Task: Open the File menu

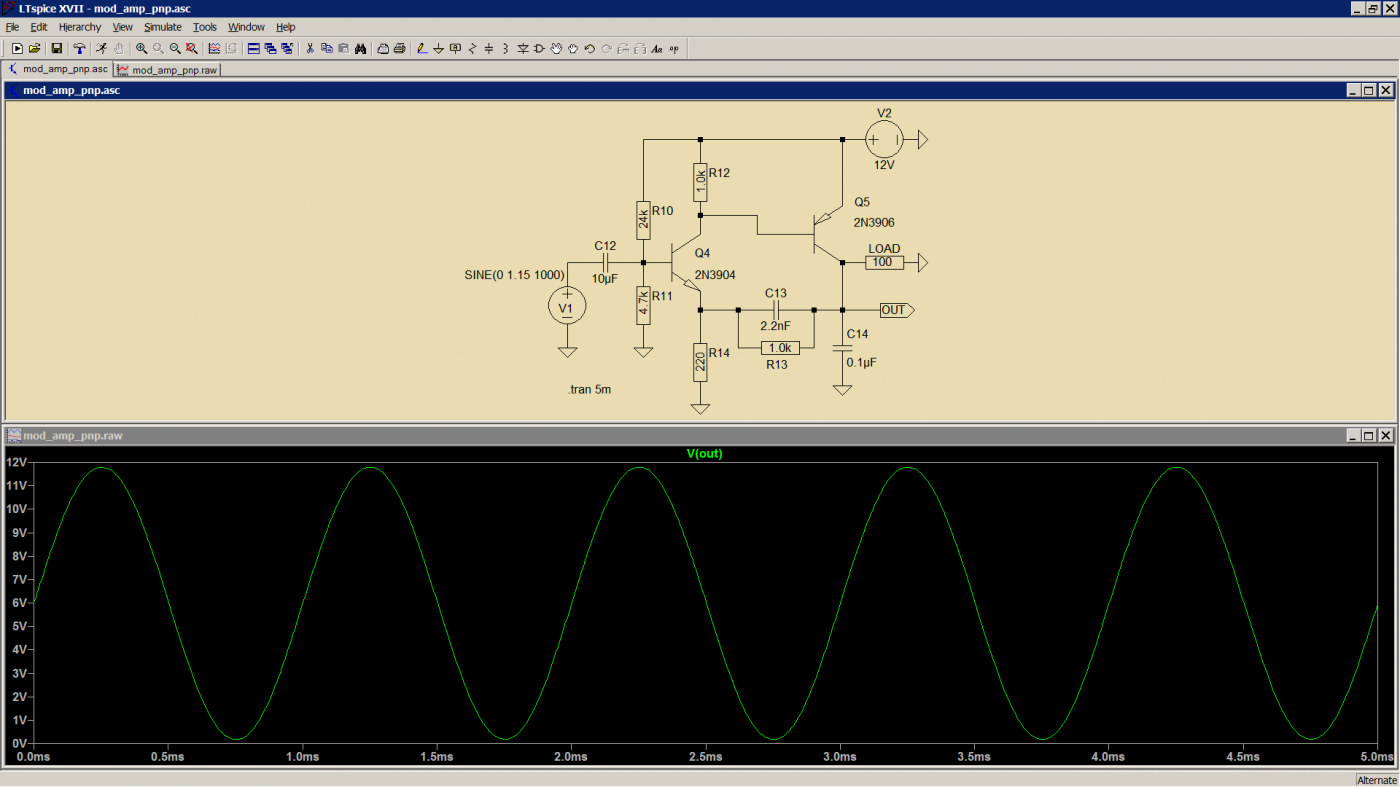Action: point(13,27)
